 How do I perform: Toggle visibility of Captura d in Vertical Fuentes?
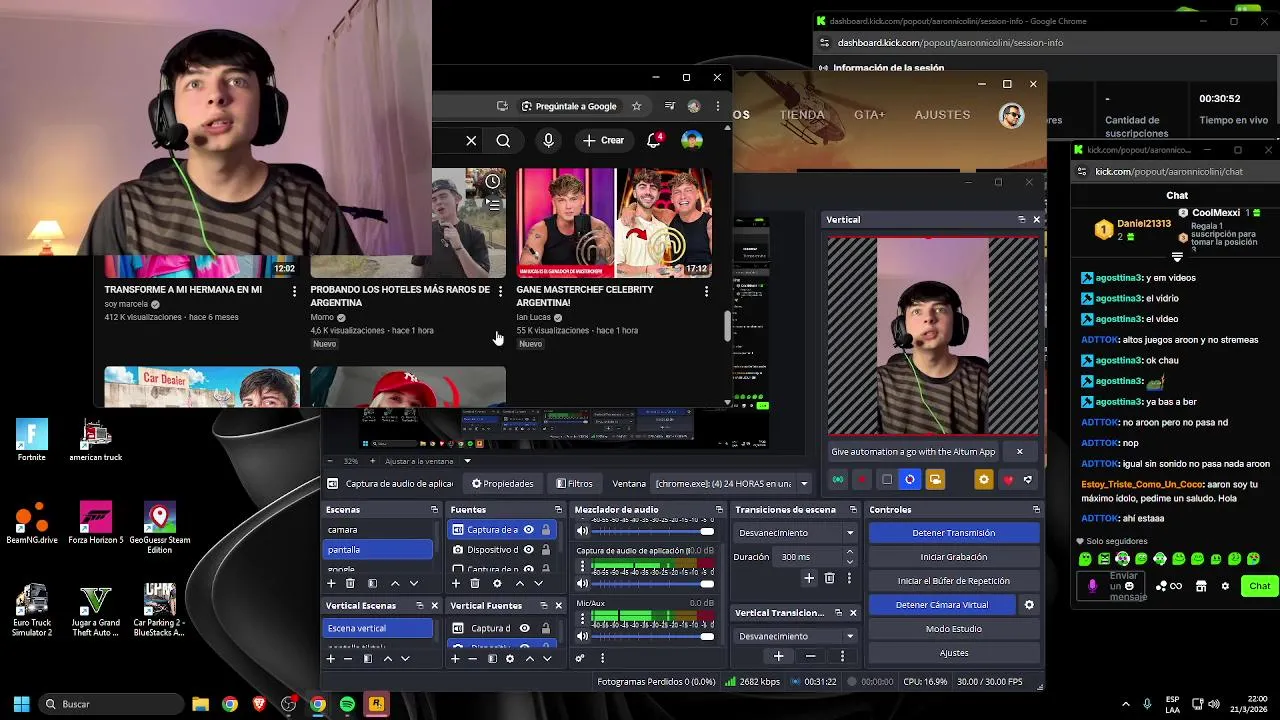point(525,628)
